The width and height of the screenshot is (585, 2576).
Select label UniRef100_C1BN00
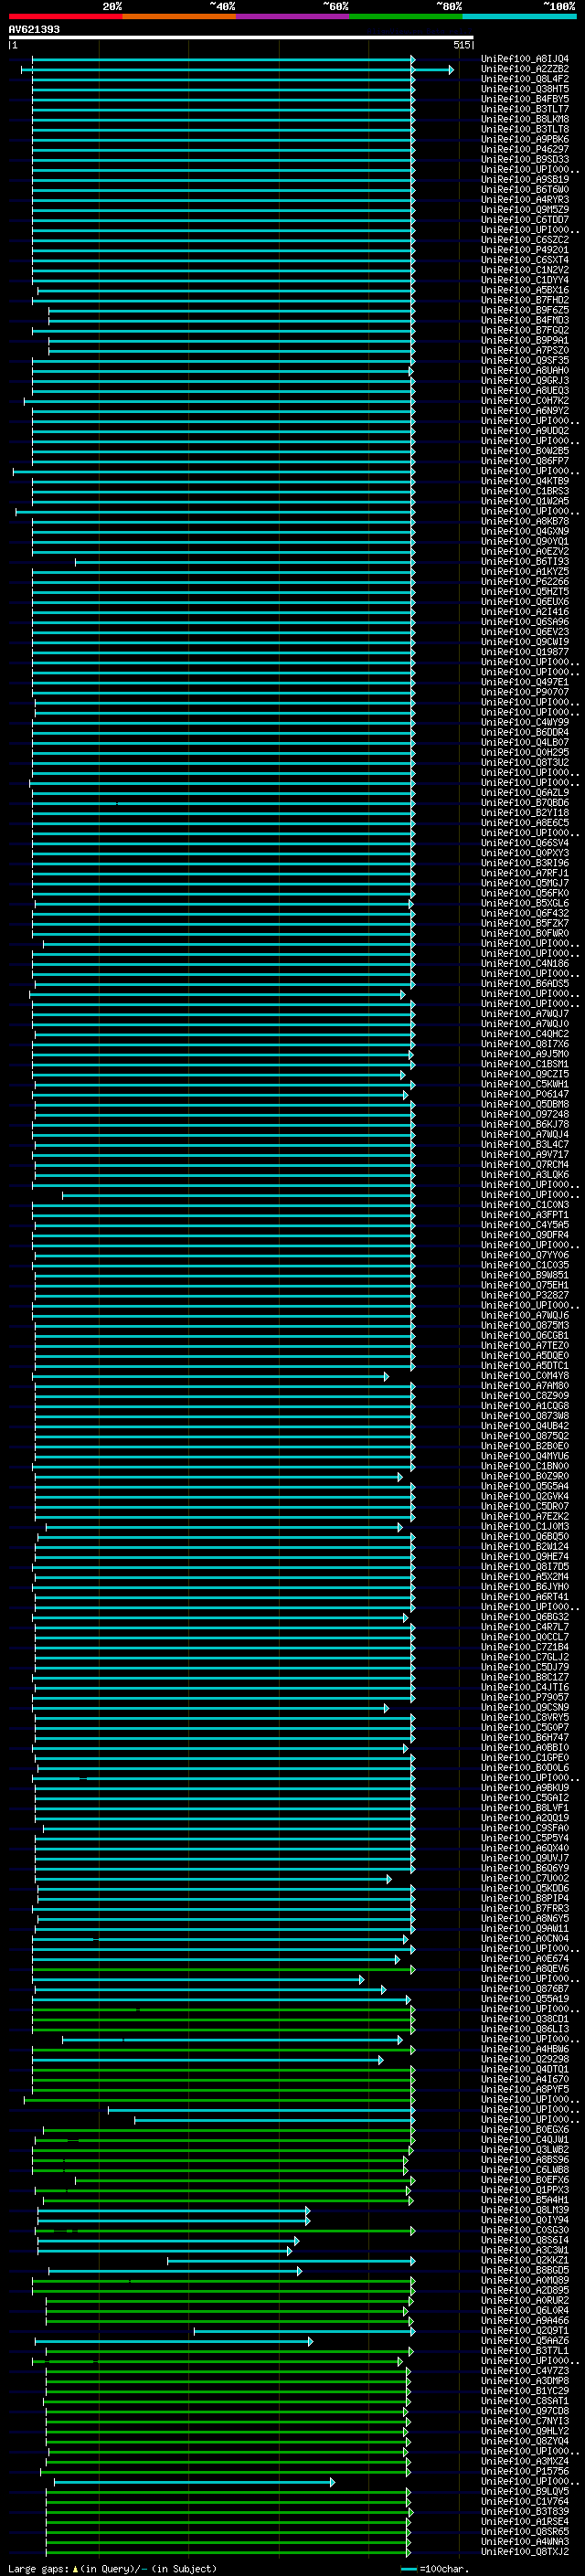coord(525,1466)
